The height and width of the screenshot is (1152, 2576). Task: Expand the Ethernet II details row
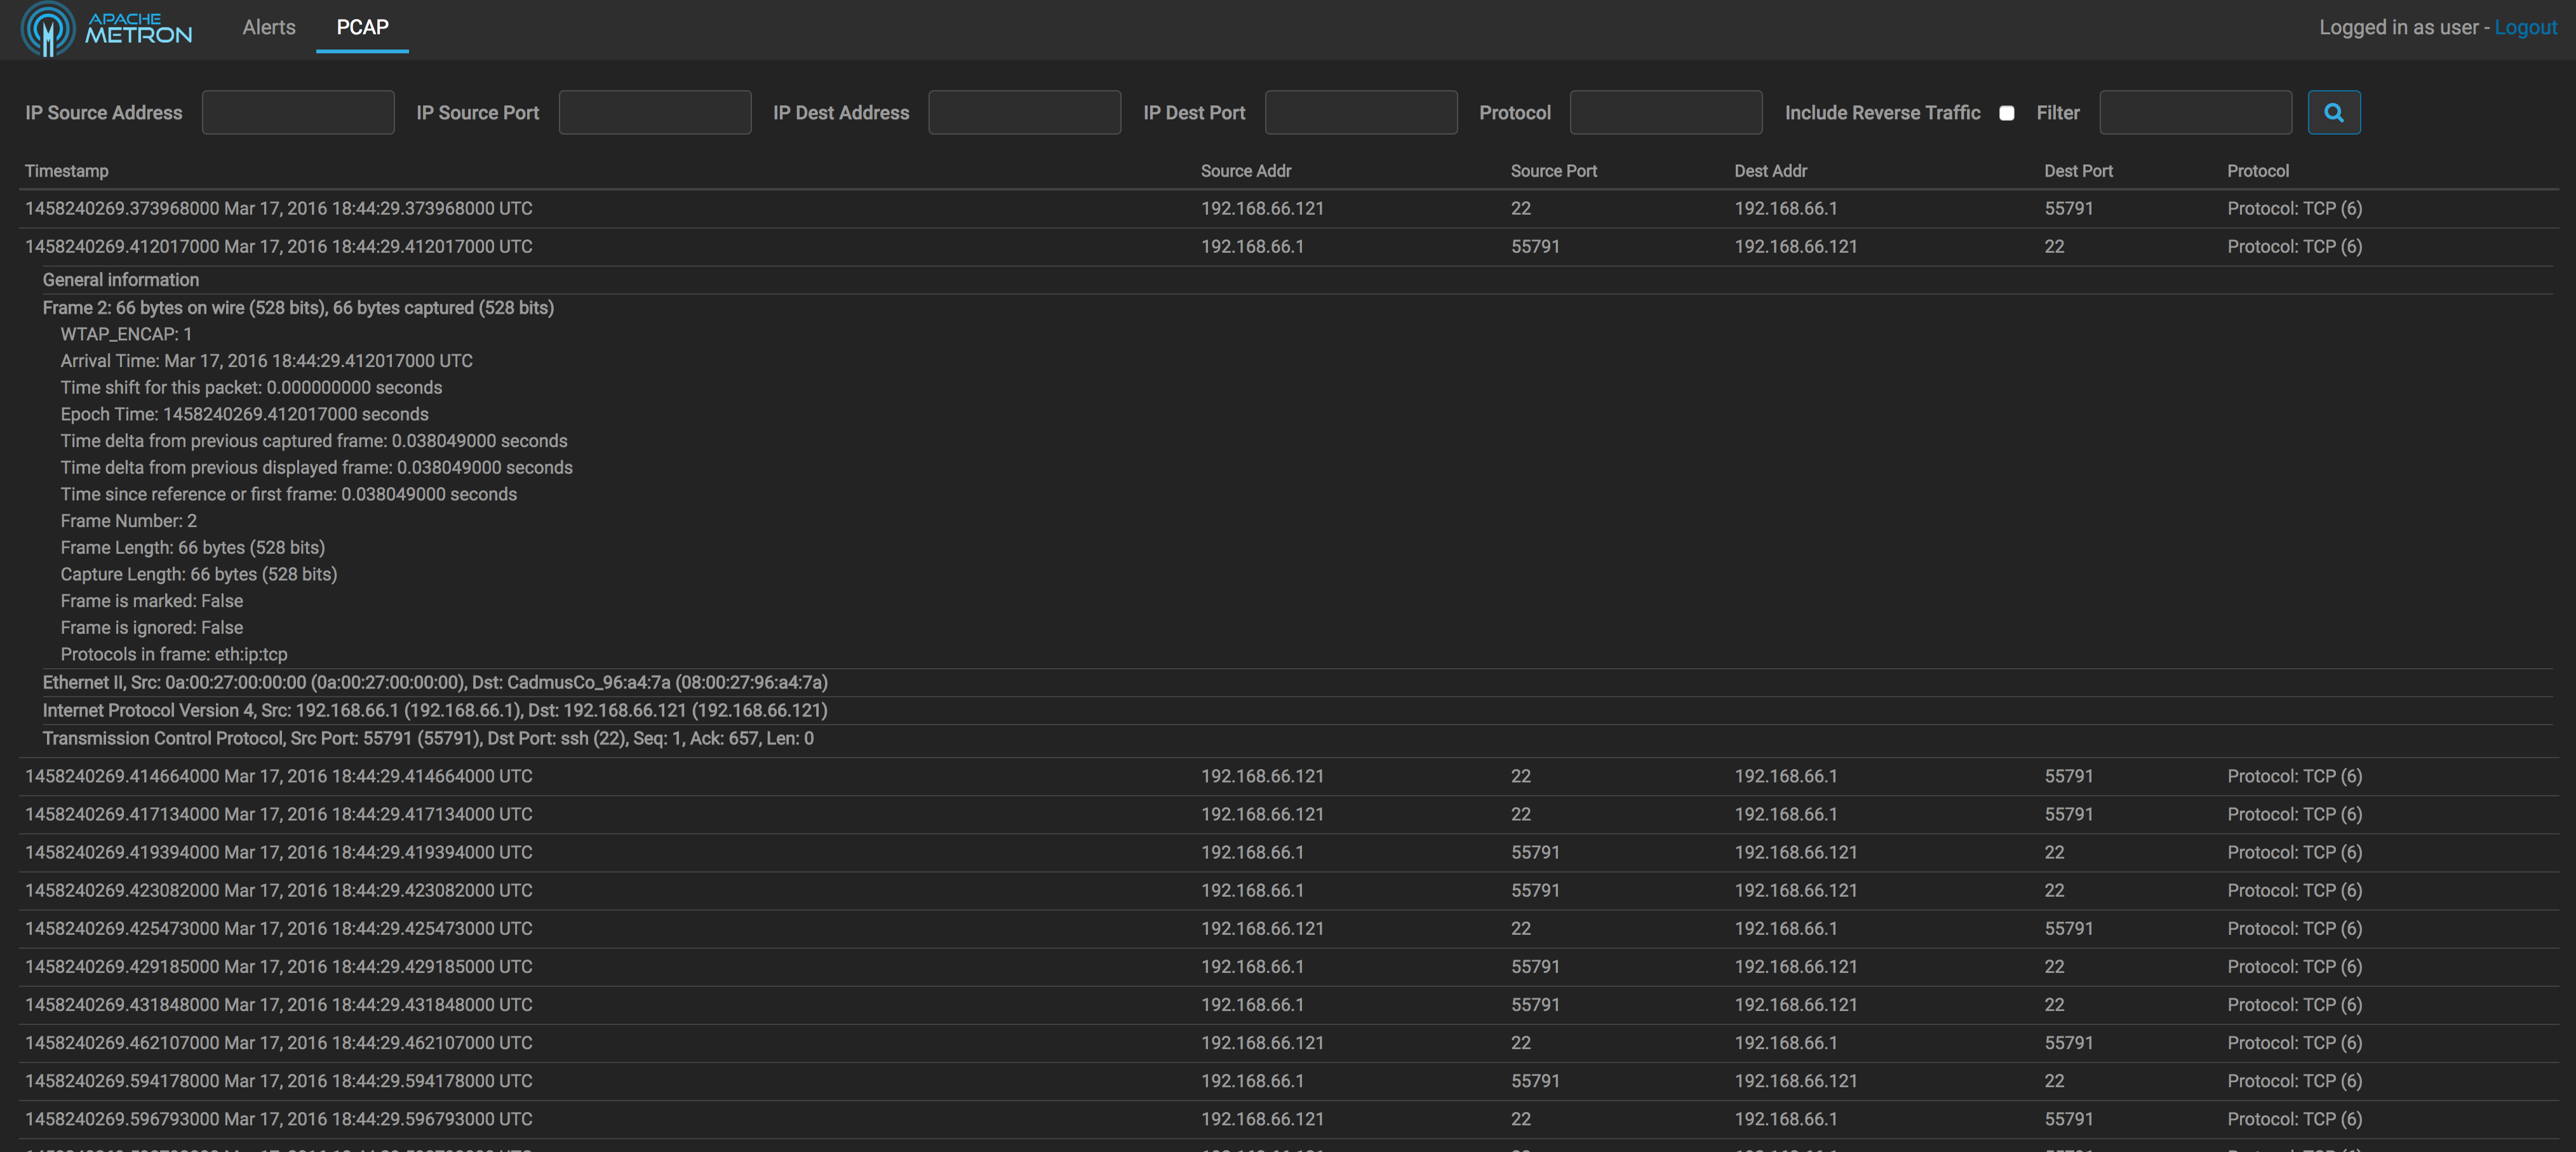coord(435,683)
